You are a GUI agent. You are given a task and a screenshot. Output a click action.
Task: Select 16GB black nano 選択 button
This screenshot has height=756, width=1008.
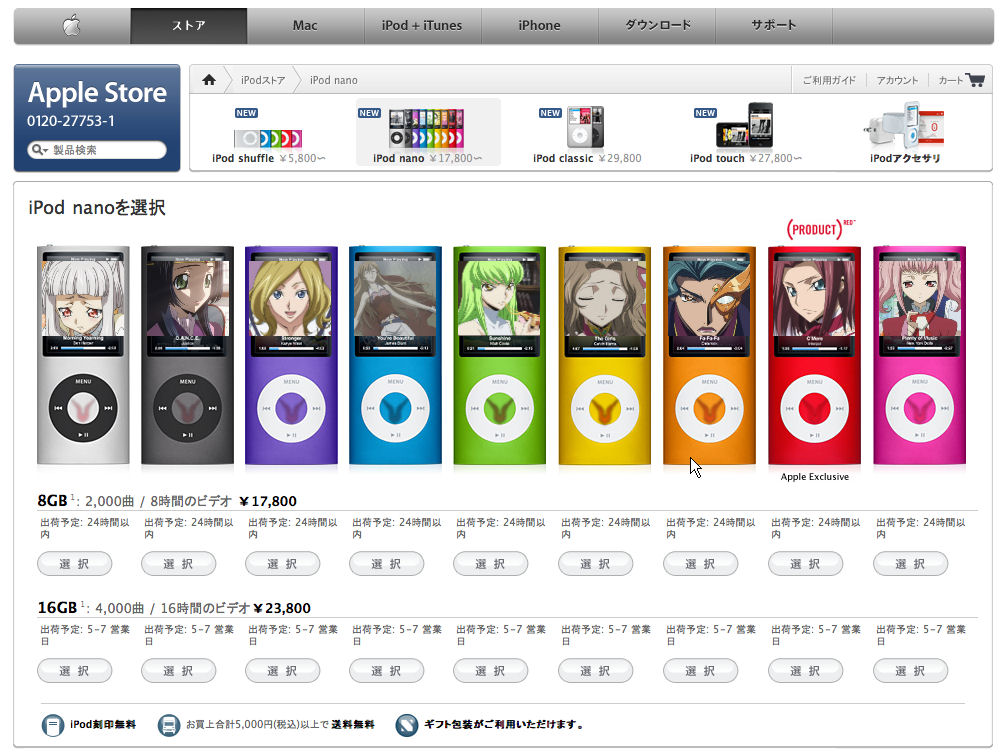(179, 670)
